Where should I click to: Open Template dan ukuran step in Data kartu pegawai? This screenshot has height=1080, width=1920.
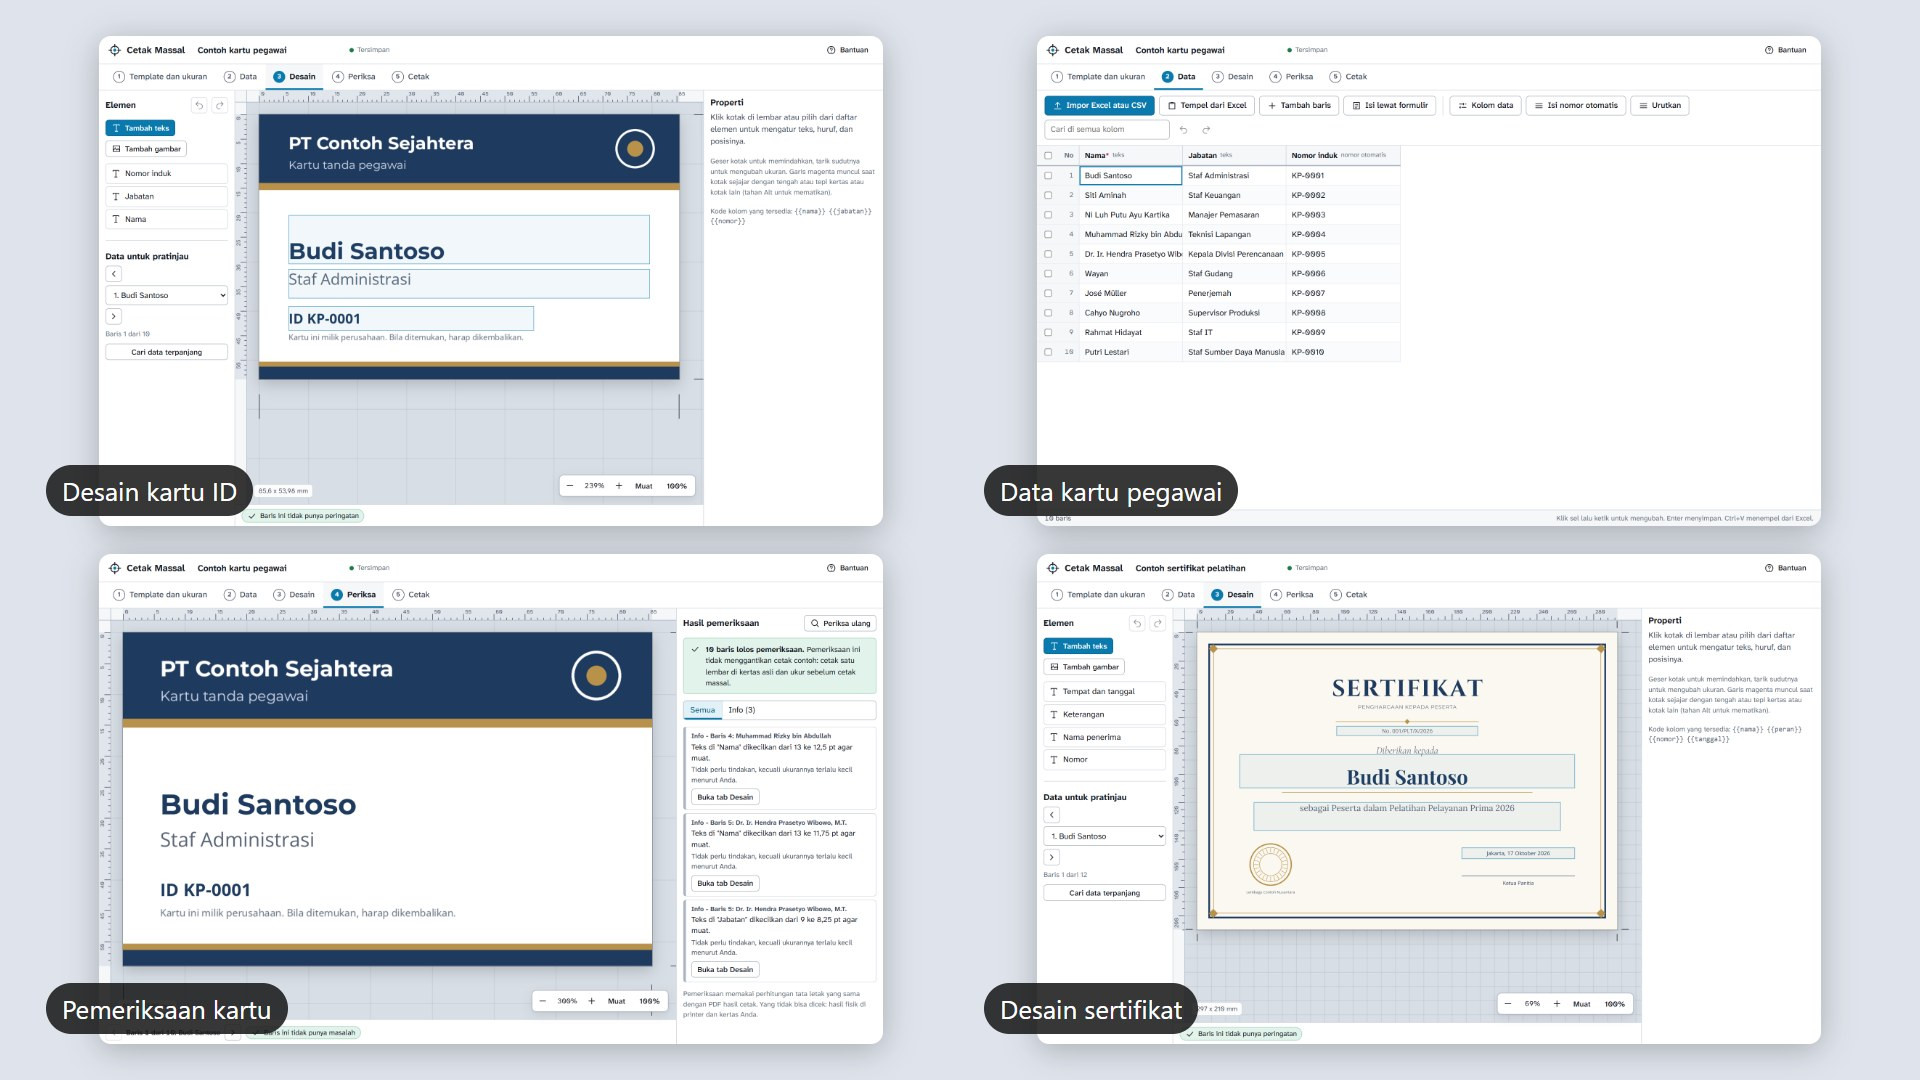pos(1098,77)
